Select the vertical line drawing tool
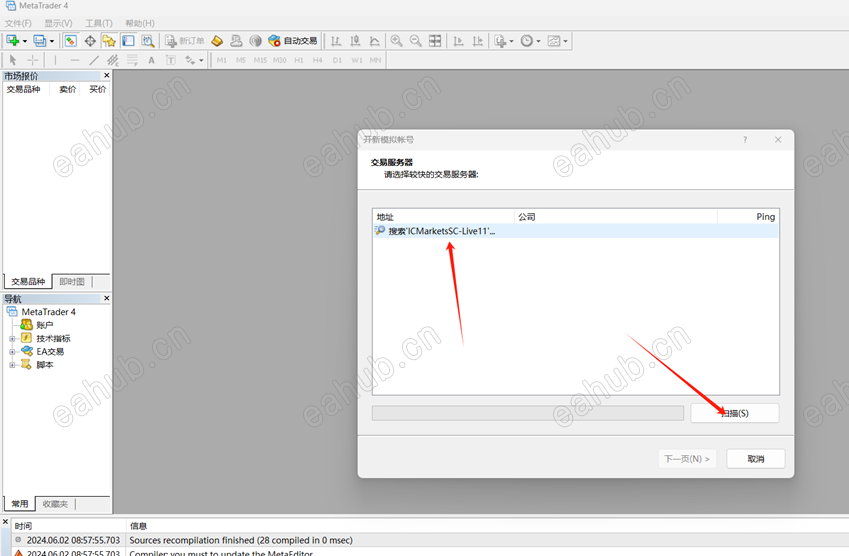The image size is (849, 556). [55, 60]
